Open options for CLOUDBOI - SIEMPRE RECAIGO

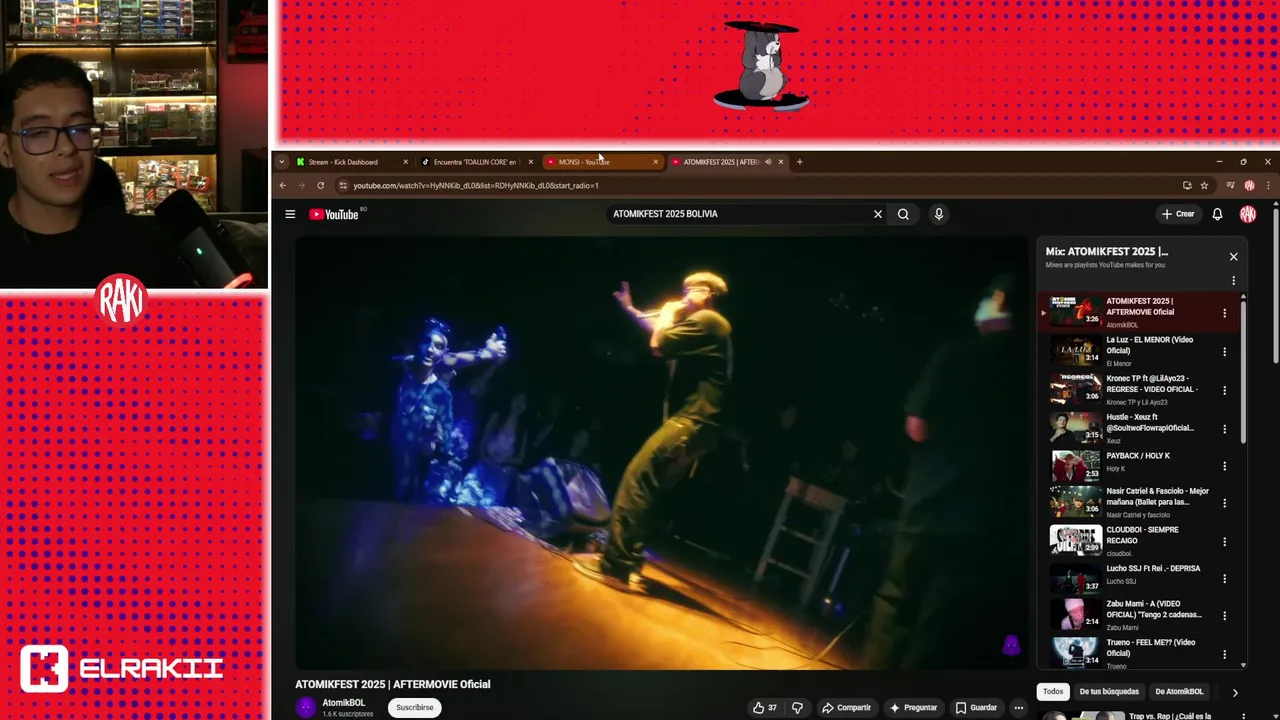click(1224, 542)
